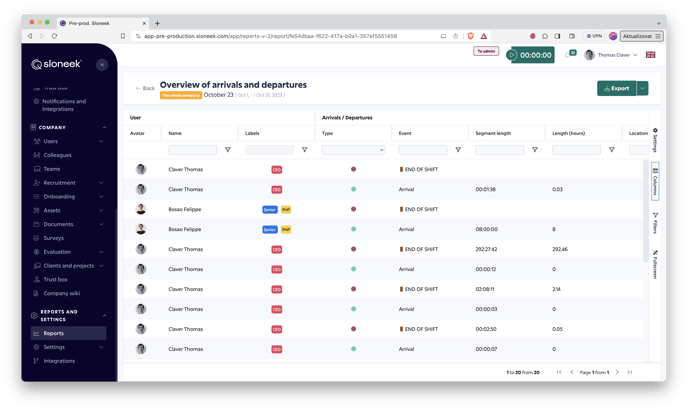Screen dimensions: 688x410
Task: Open Company wiki in sidebar
Action: (61, 293)
